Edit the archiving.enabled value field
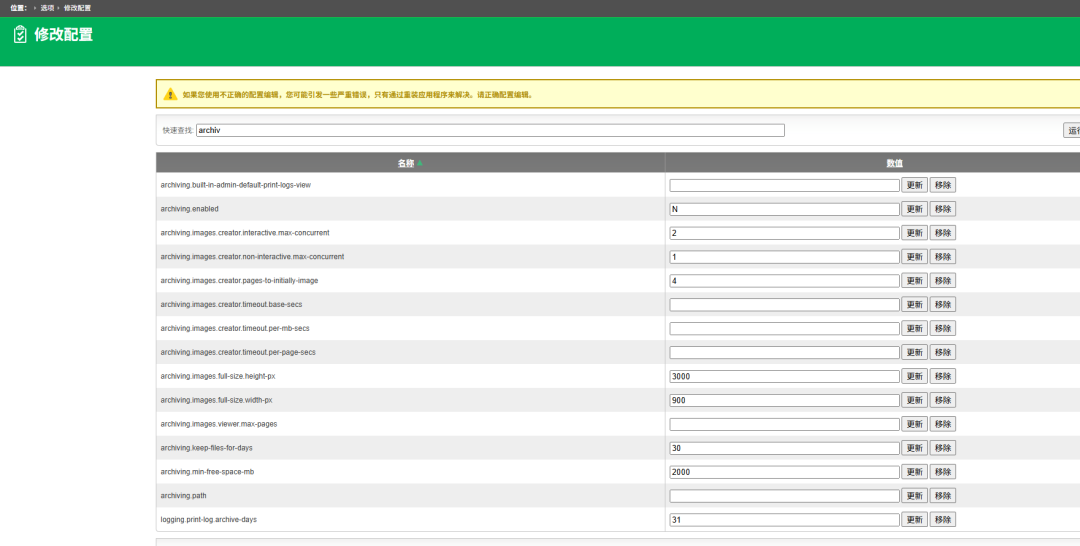1080x546 pixels. tap(784, 209)
